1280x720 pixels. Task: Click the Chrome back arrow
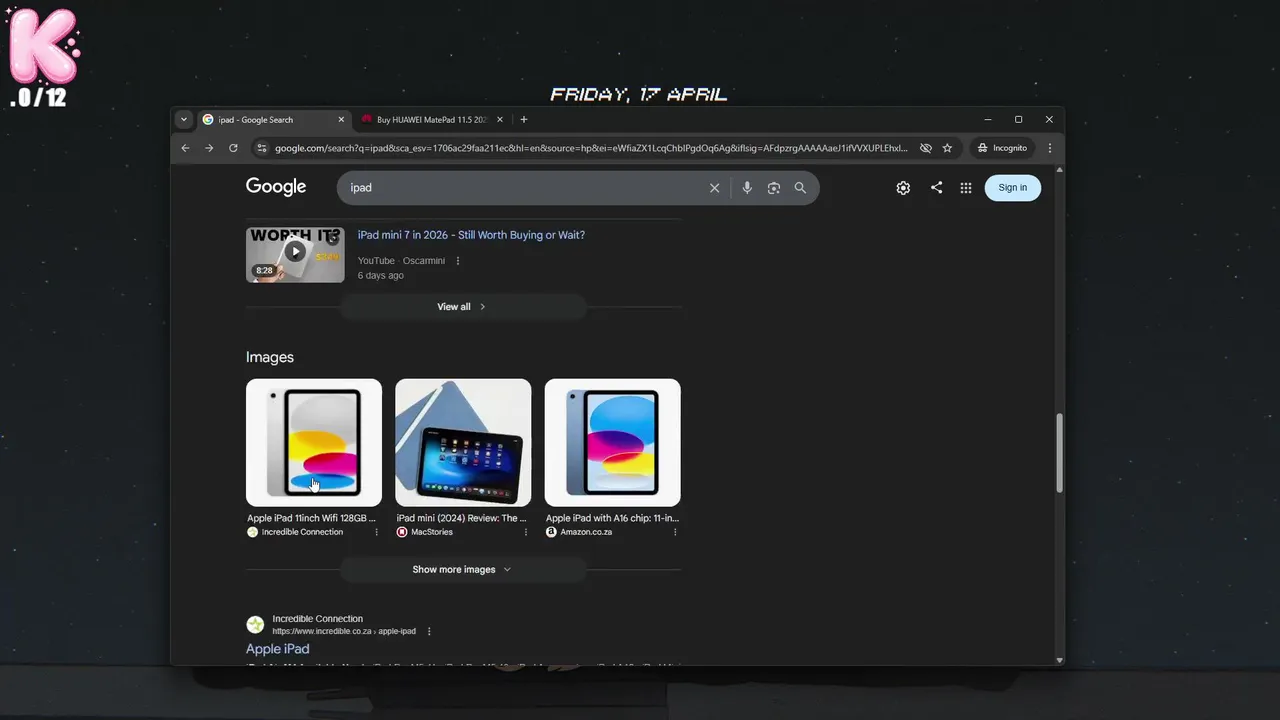(185, 148)
